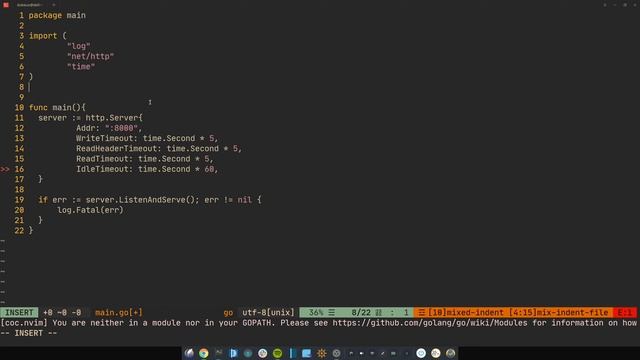Viewport: 640px width, 360px height.
Task: Click the utf-8[unix] encoding segment
Action: click(268, 313)
